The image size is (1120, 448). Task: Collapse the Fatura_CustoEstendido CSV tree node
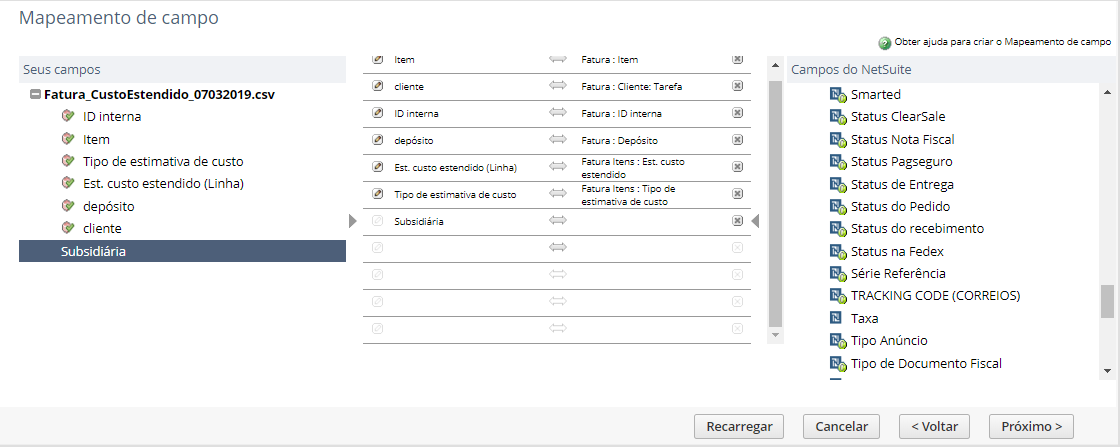36,95
